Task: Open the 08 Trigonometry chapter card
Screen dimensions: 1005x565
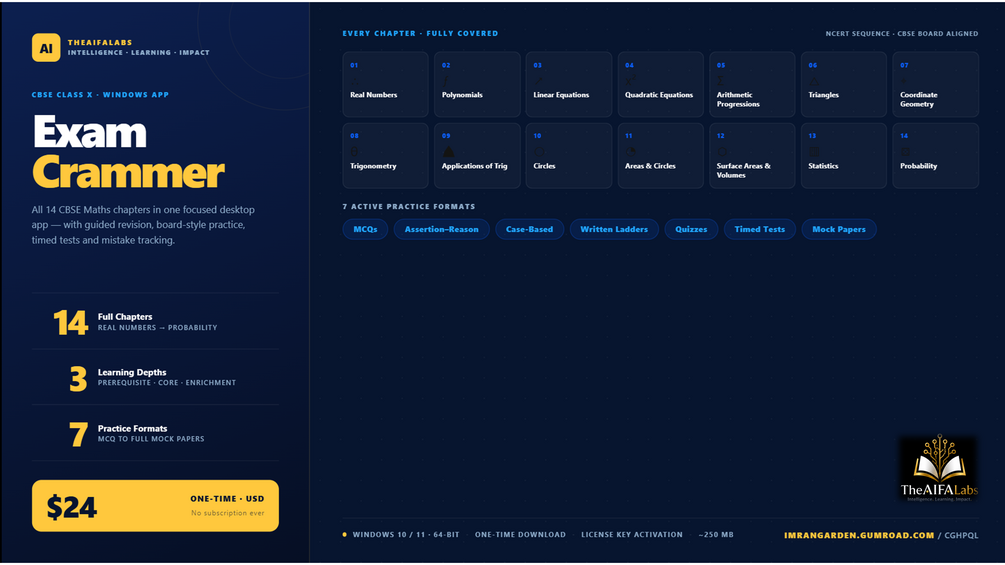Action: coord(385,156)
